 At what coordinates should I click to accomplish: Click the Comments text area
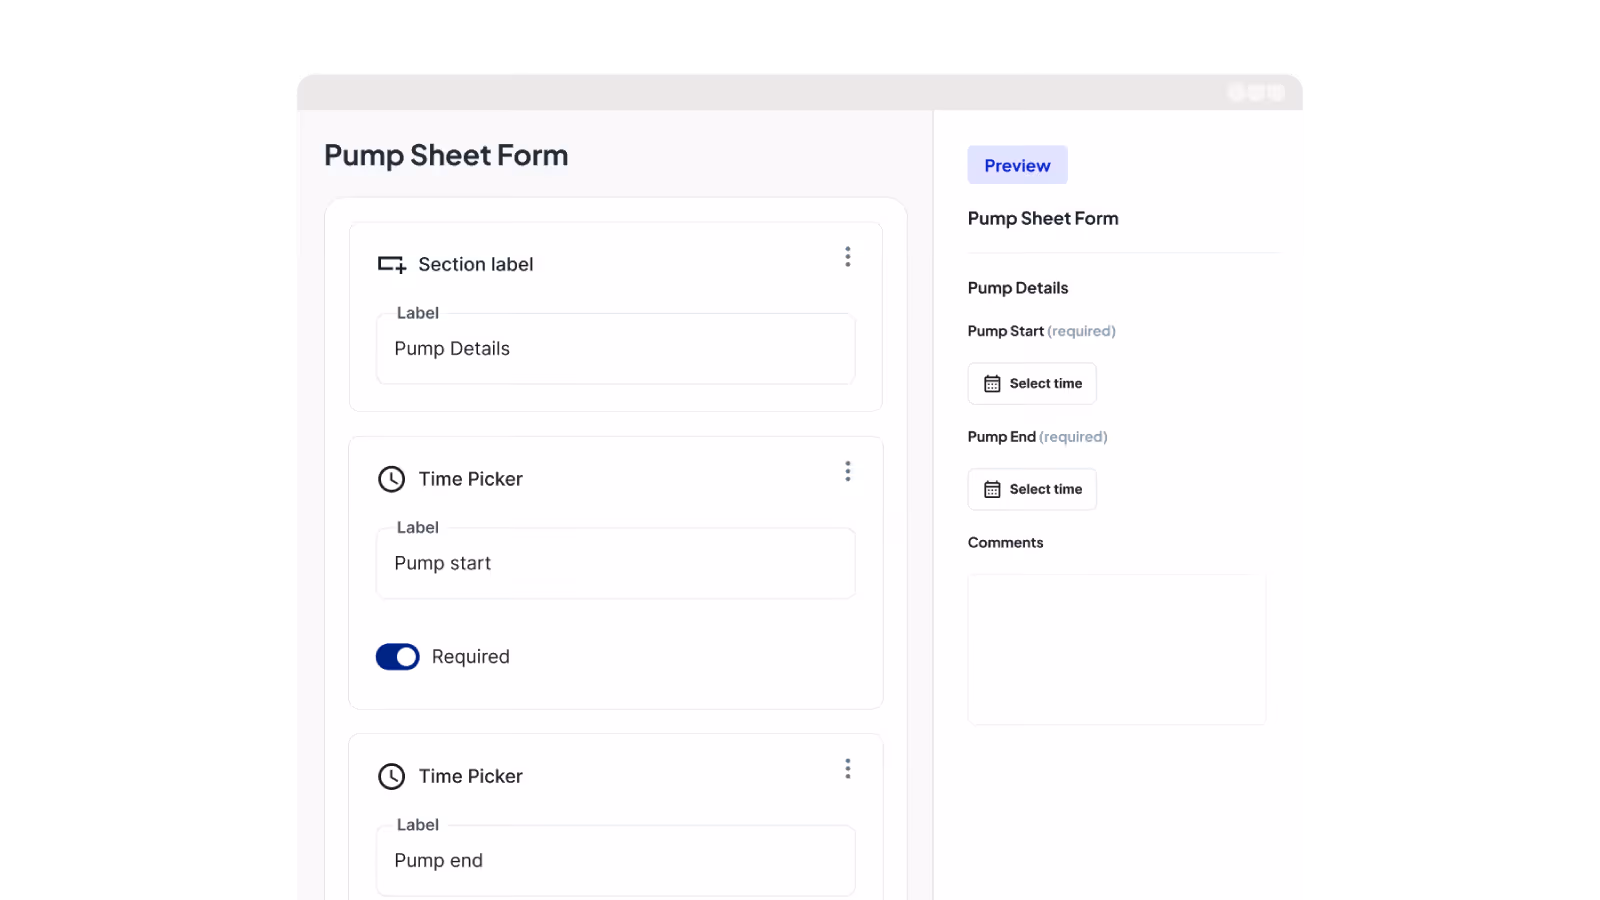click(1116, 648)
